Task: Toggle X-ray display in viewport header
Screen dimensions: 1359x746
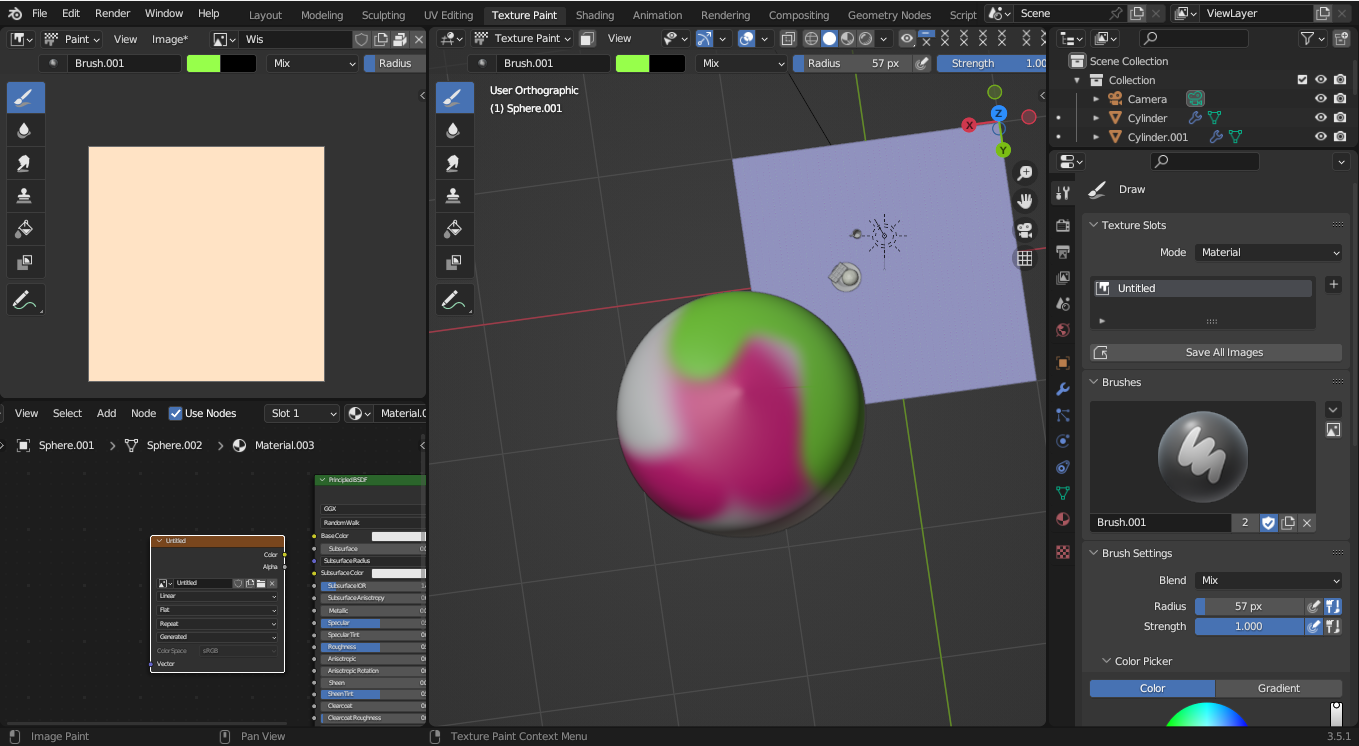Action: point(787,38)
